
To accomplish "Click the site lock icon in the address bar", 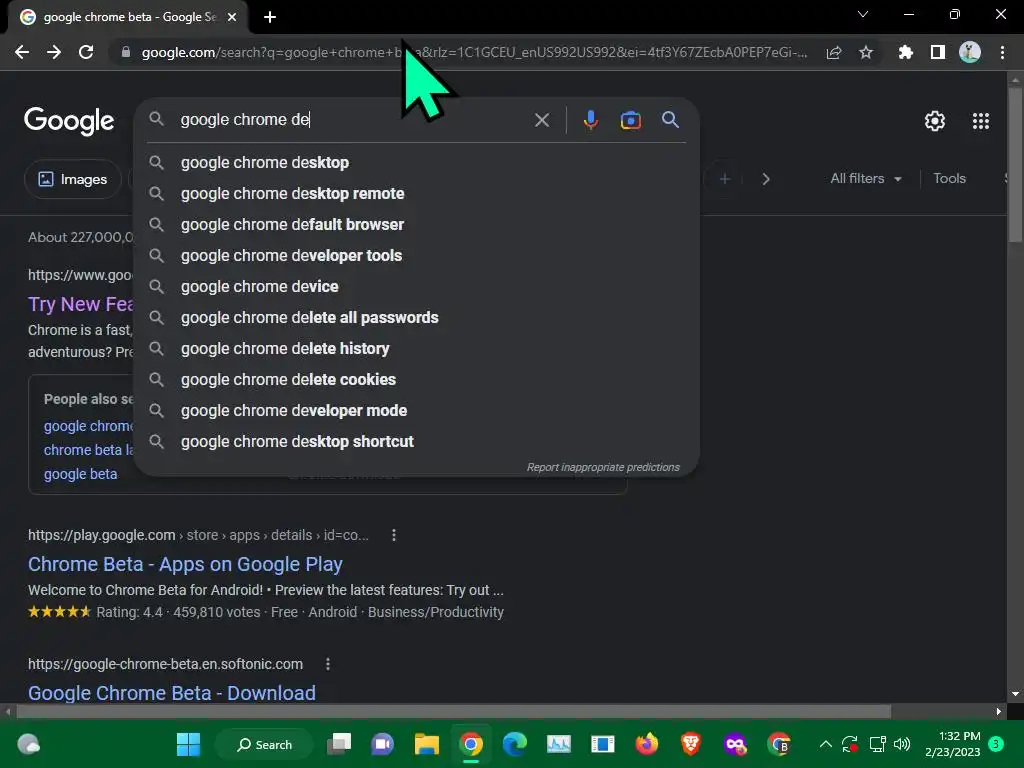I will coord(126,52).
